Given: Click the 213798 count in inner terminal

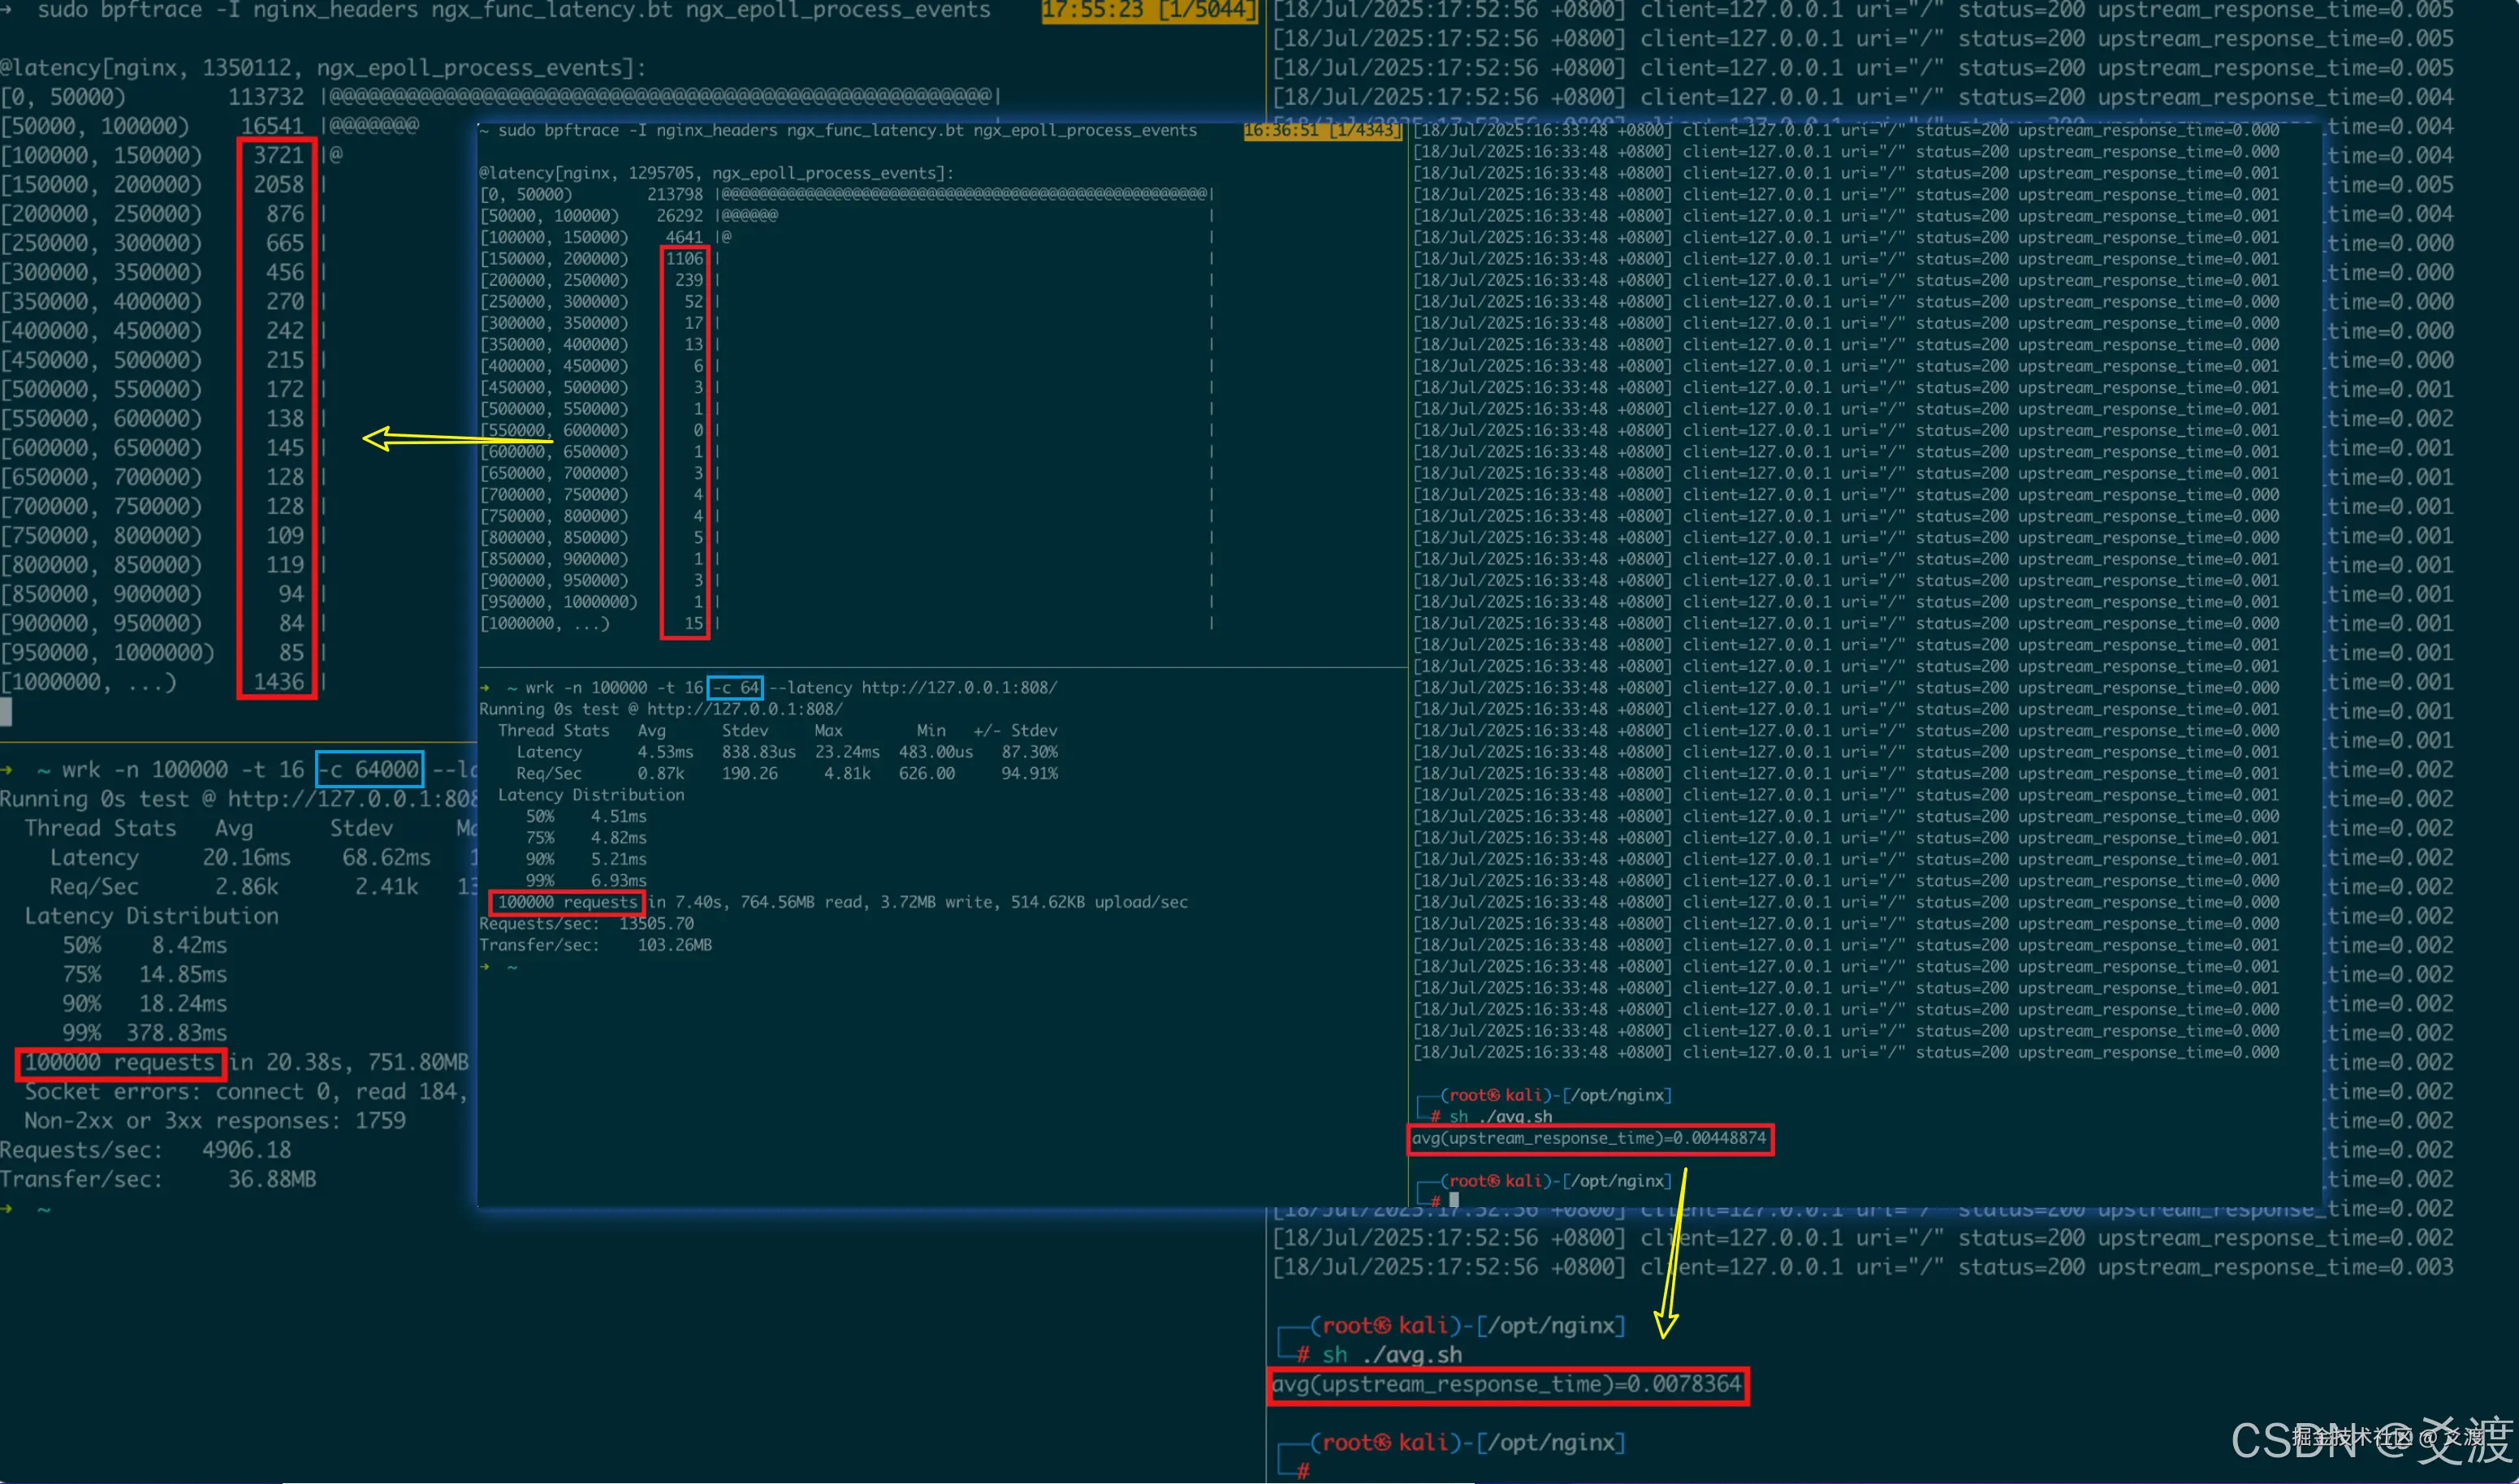Looking at the screenshot, I should click(x=674, y=194).
